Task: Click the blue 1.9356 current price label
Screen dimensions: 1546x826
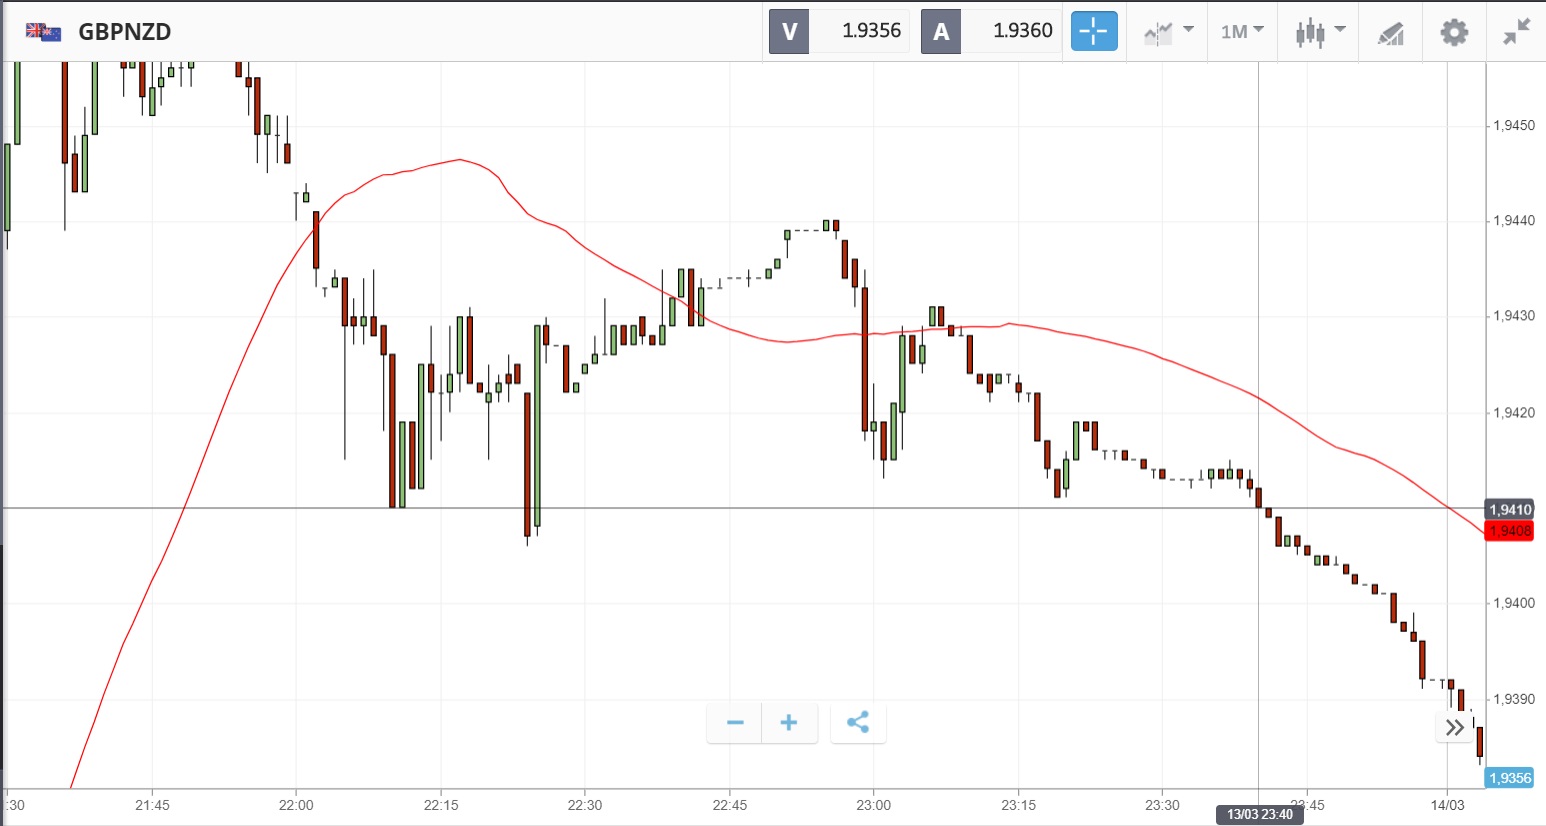Action: 1510,778
